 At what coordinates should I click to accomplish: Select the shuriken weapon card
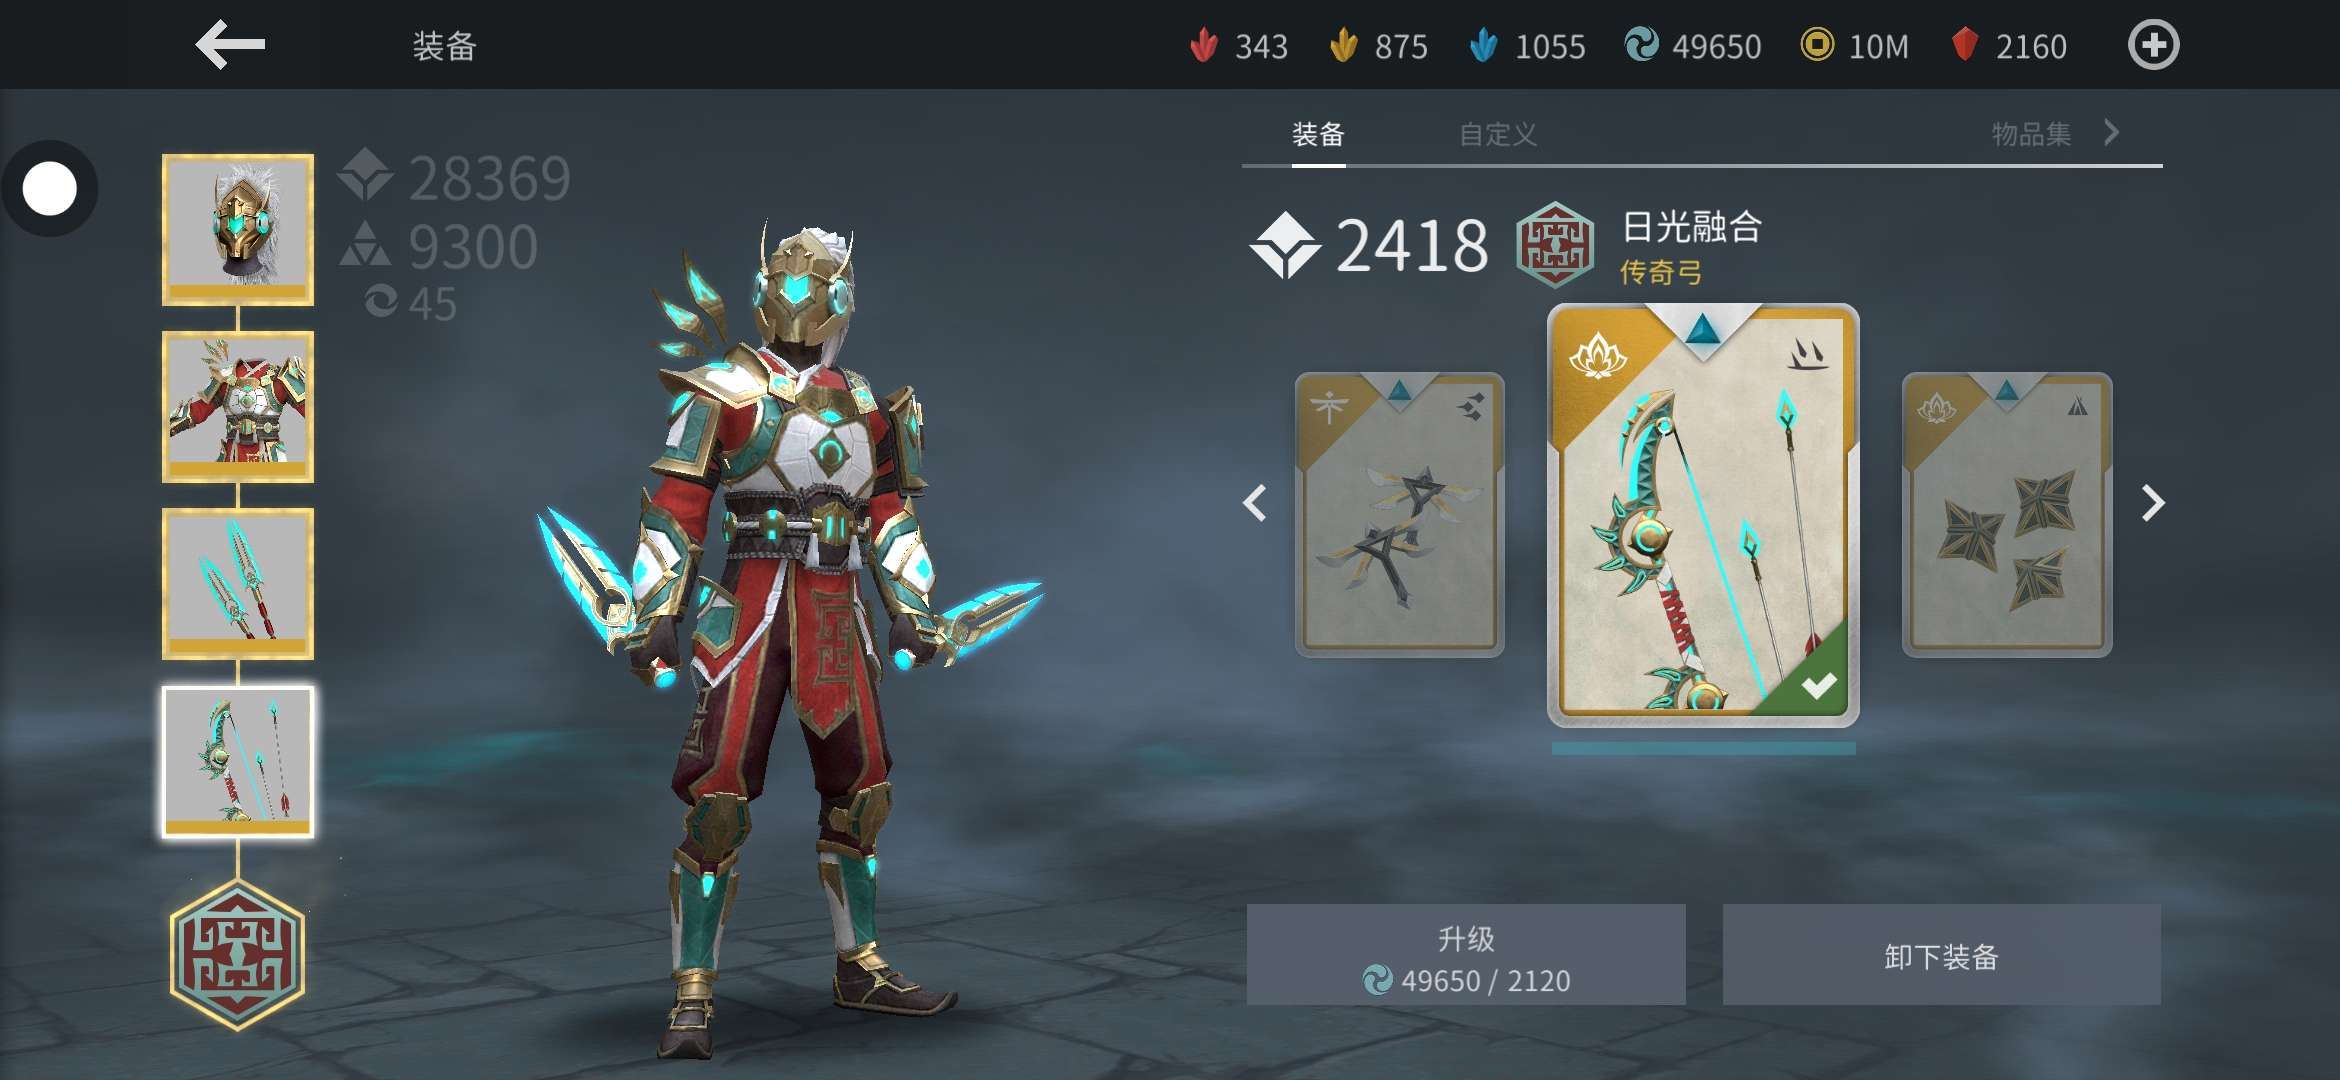2007,515
